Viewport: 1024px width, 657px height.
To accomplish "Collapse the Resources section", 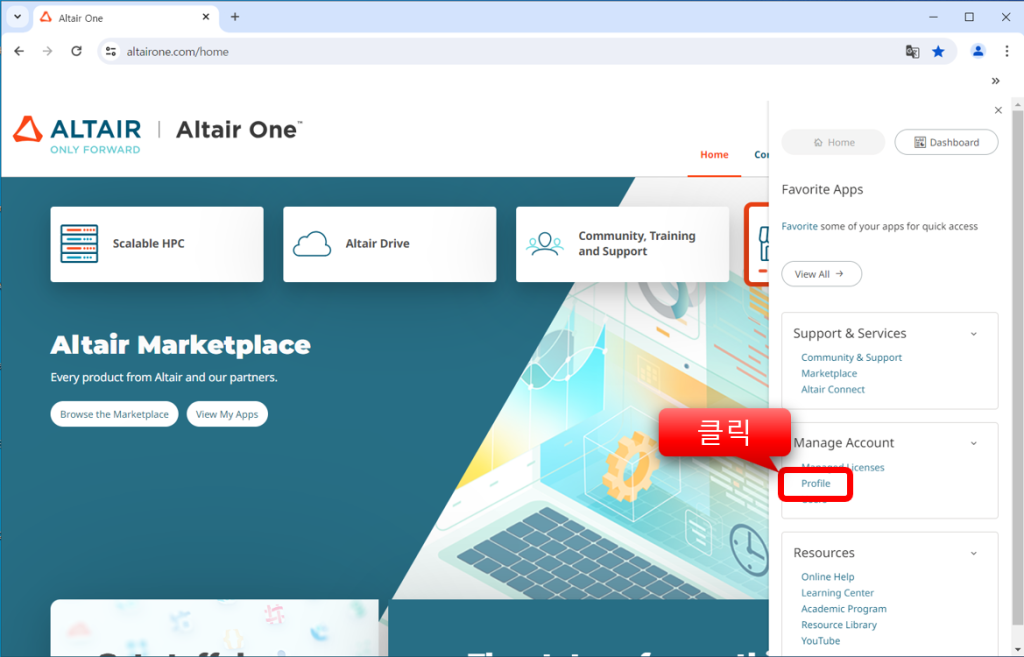I will click(973, 553).
